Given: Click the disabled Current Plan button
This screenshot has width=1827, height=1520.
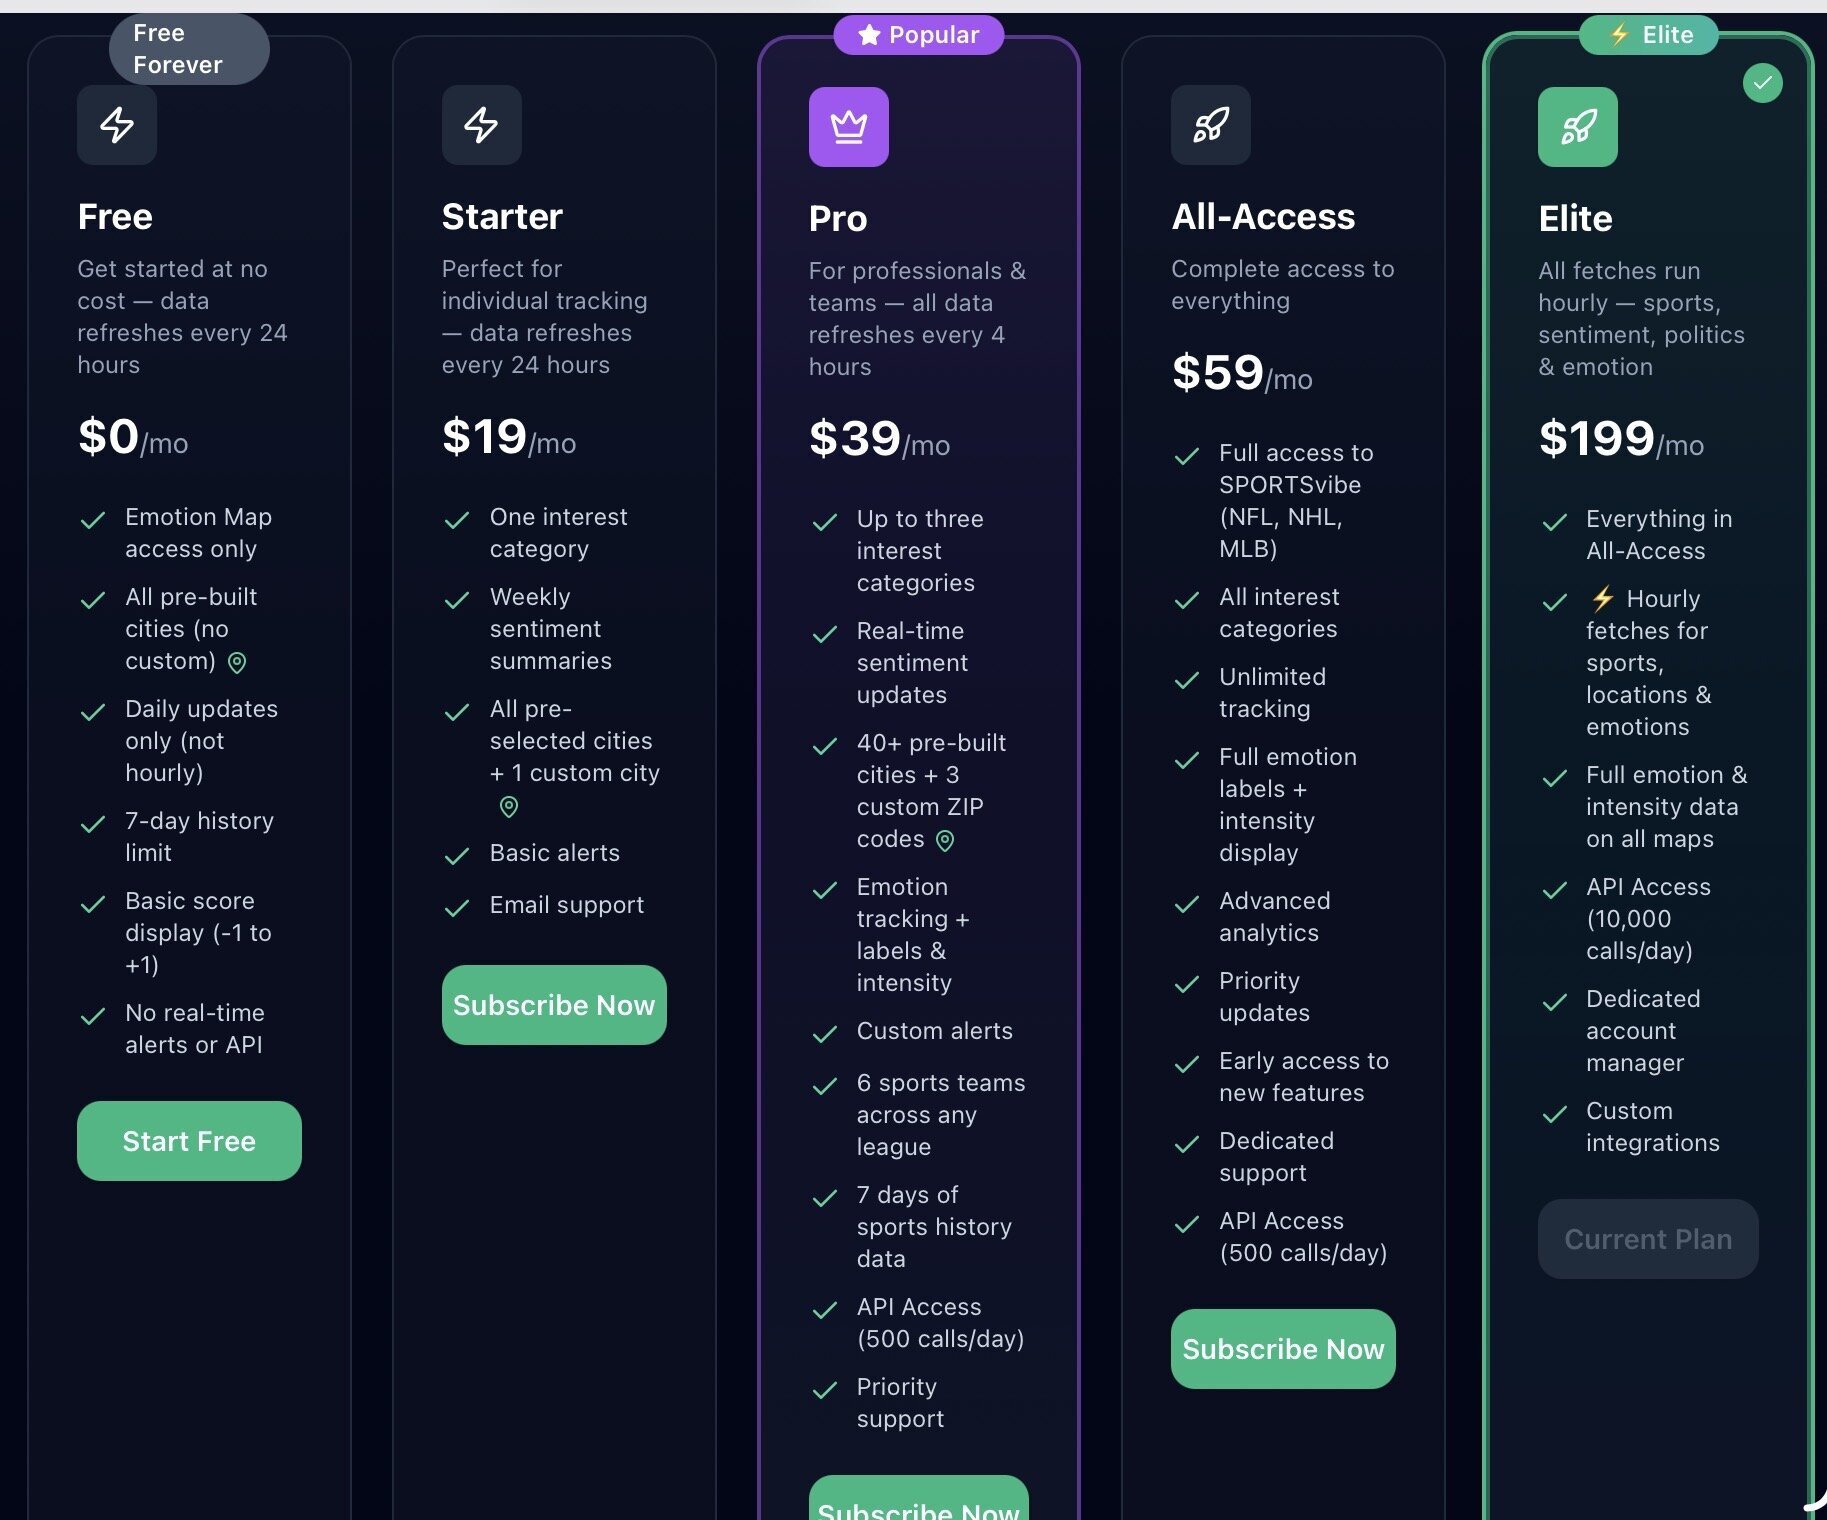Looking at the screenshot, I should (1647, 1239).
